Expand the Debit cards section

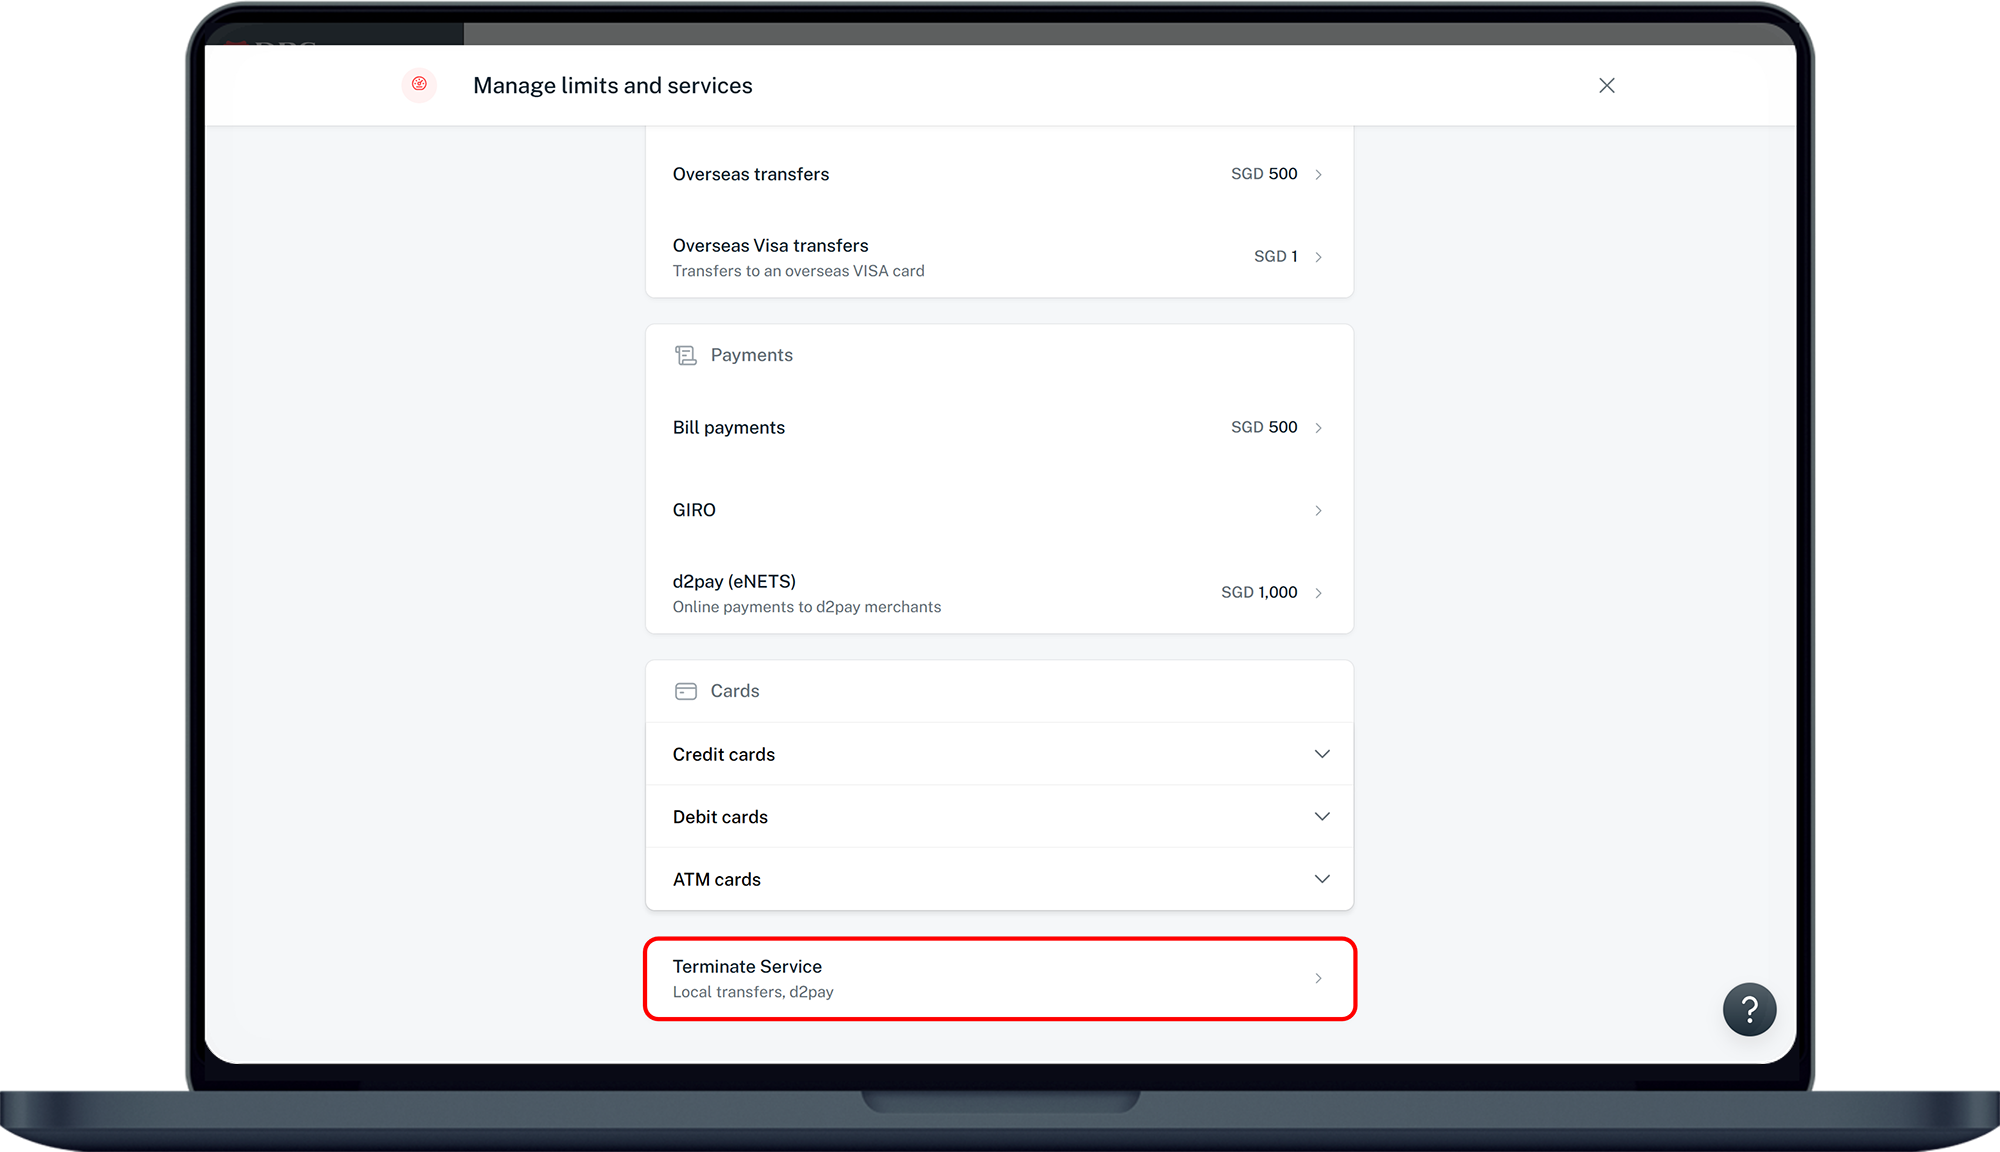(x=1321, y=817)
